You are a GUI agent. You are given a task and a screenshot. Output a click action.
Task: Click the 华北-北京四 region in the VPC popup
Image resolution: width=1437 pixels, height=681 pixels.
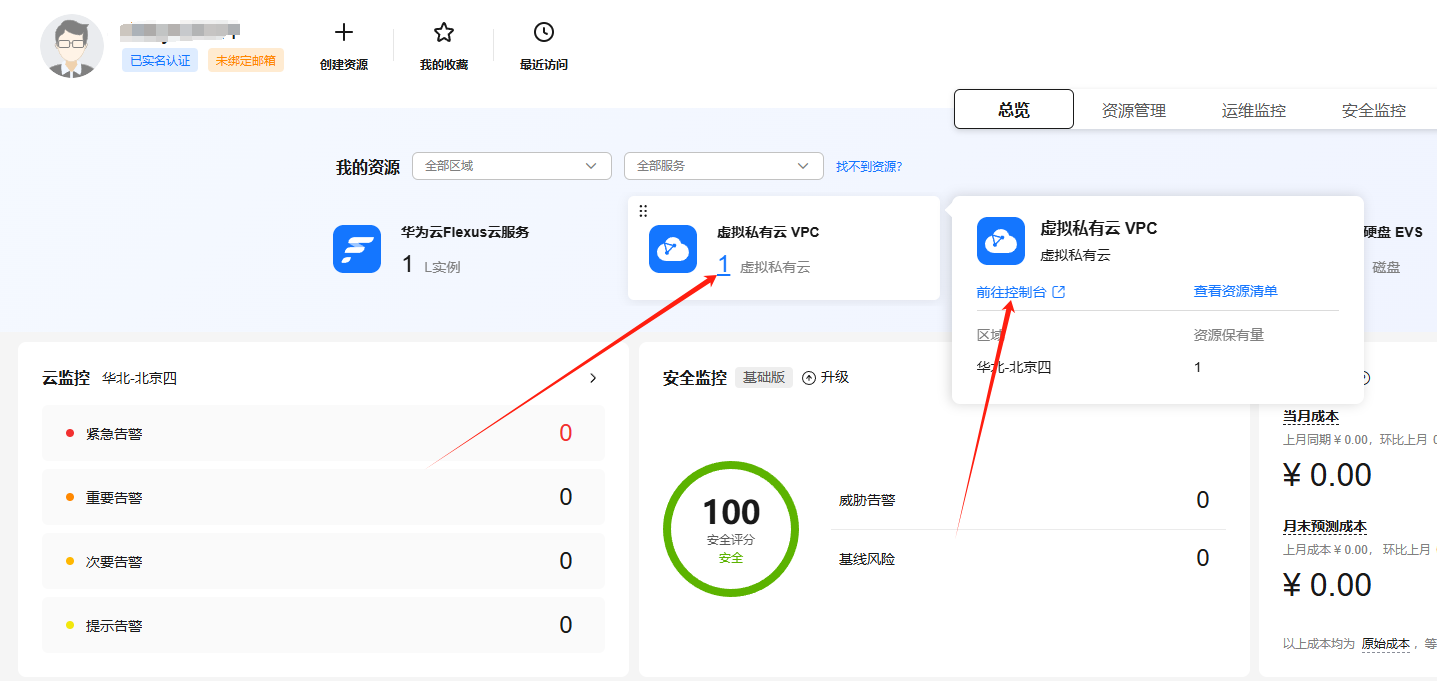[x=1014, y=367]
